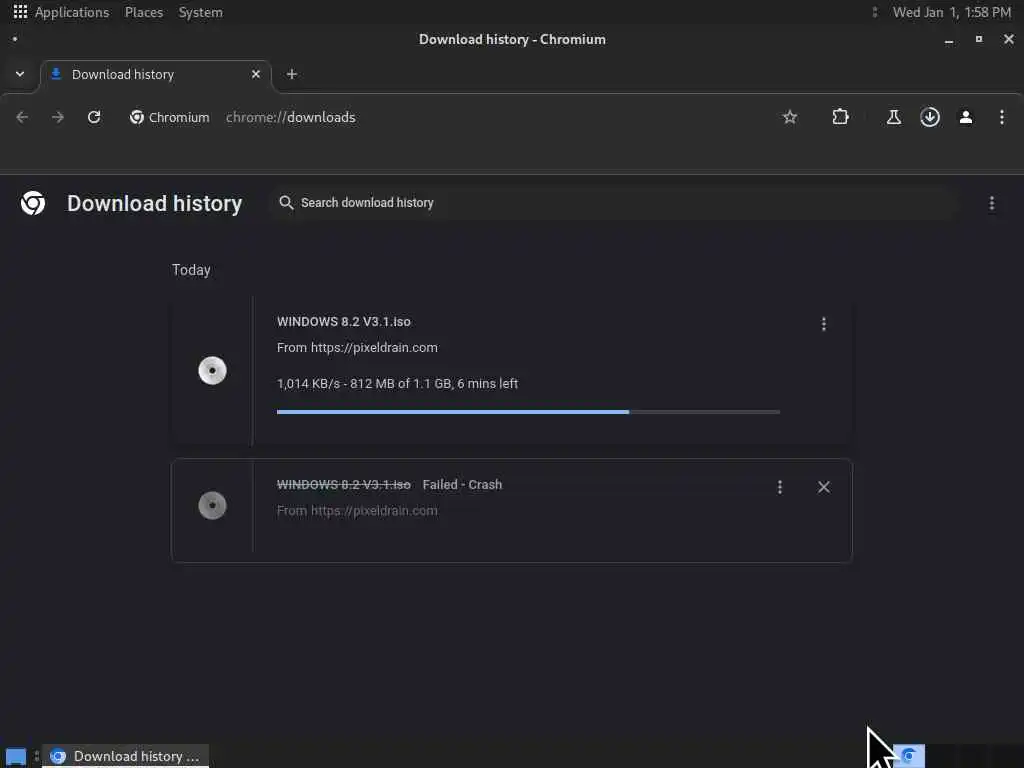The width and height of the screenshot is (1024, 768).
Task: Open the Places menu
Action: point(144,12)
